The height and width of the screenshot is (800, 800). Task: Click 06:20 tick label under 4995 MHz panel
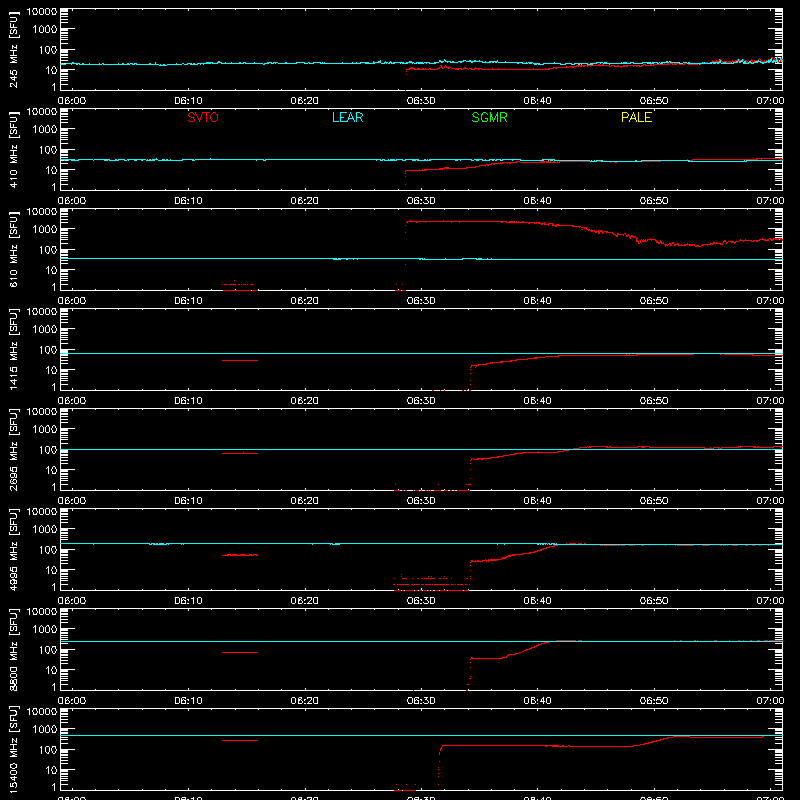305,601
